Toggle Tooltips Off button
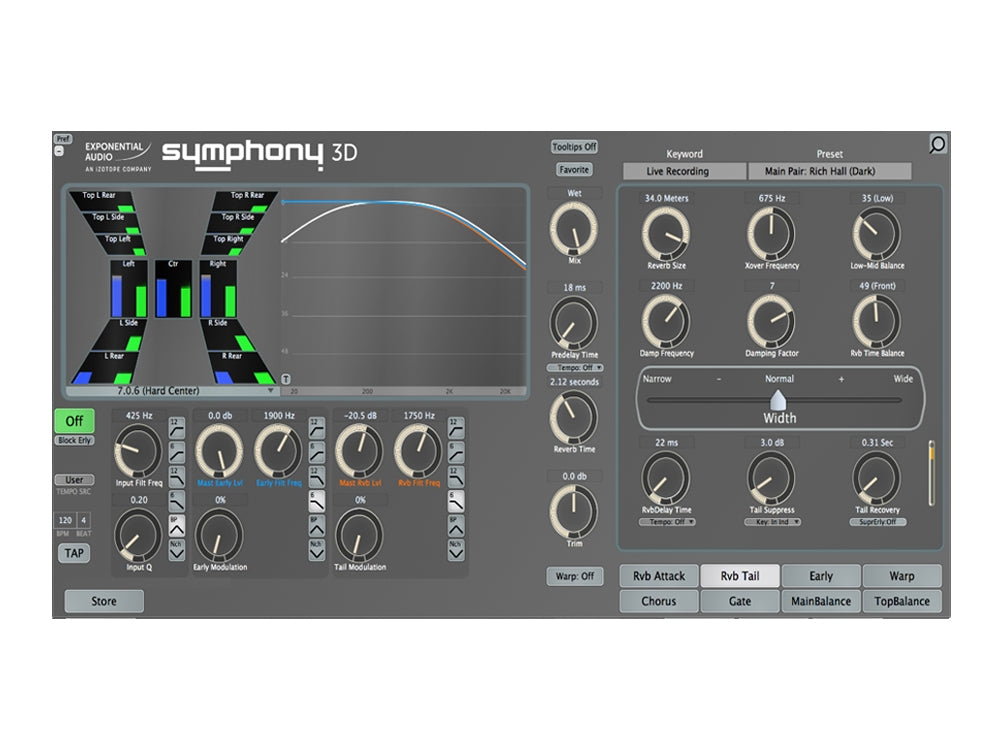The height and width of the screenshot is (750, 1000). coord(574,147)
